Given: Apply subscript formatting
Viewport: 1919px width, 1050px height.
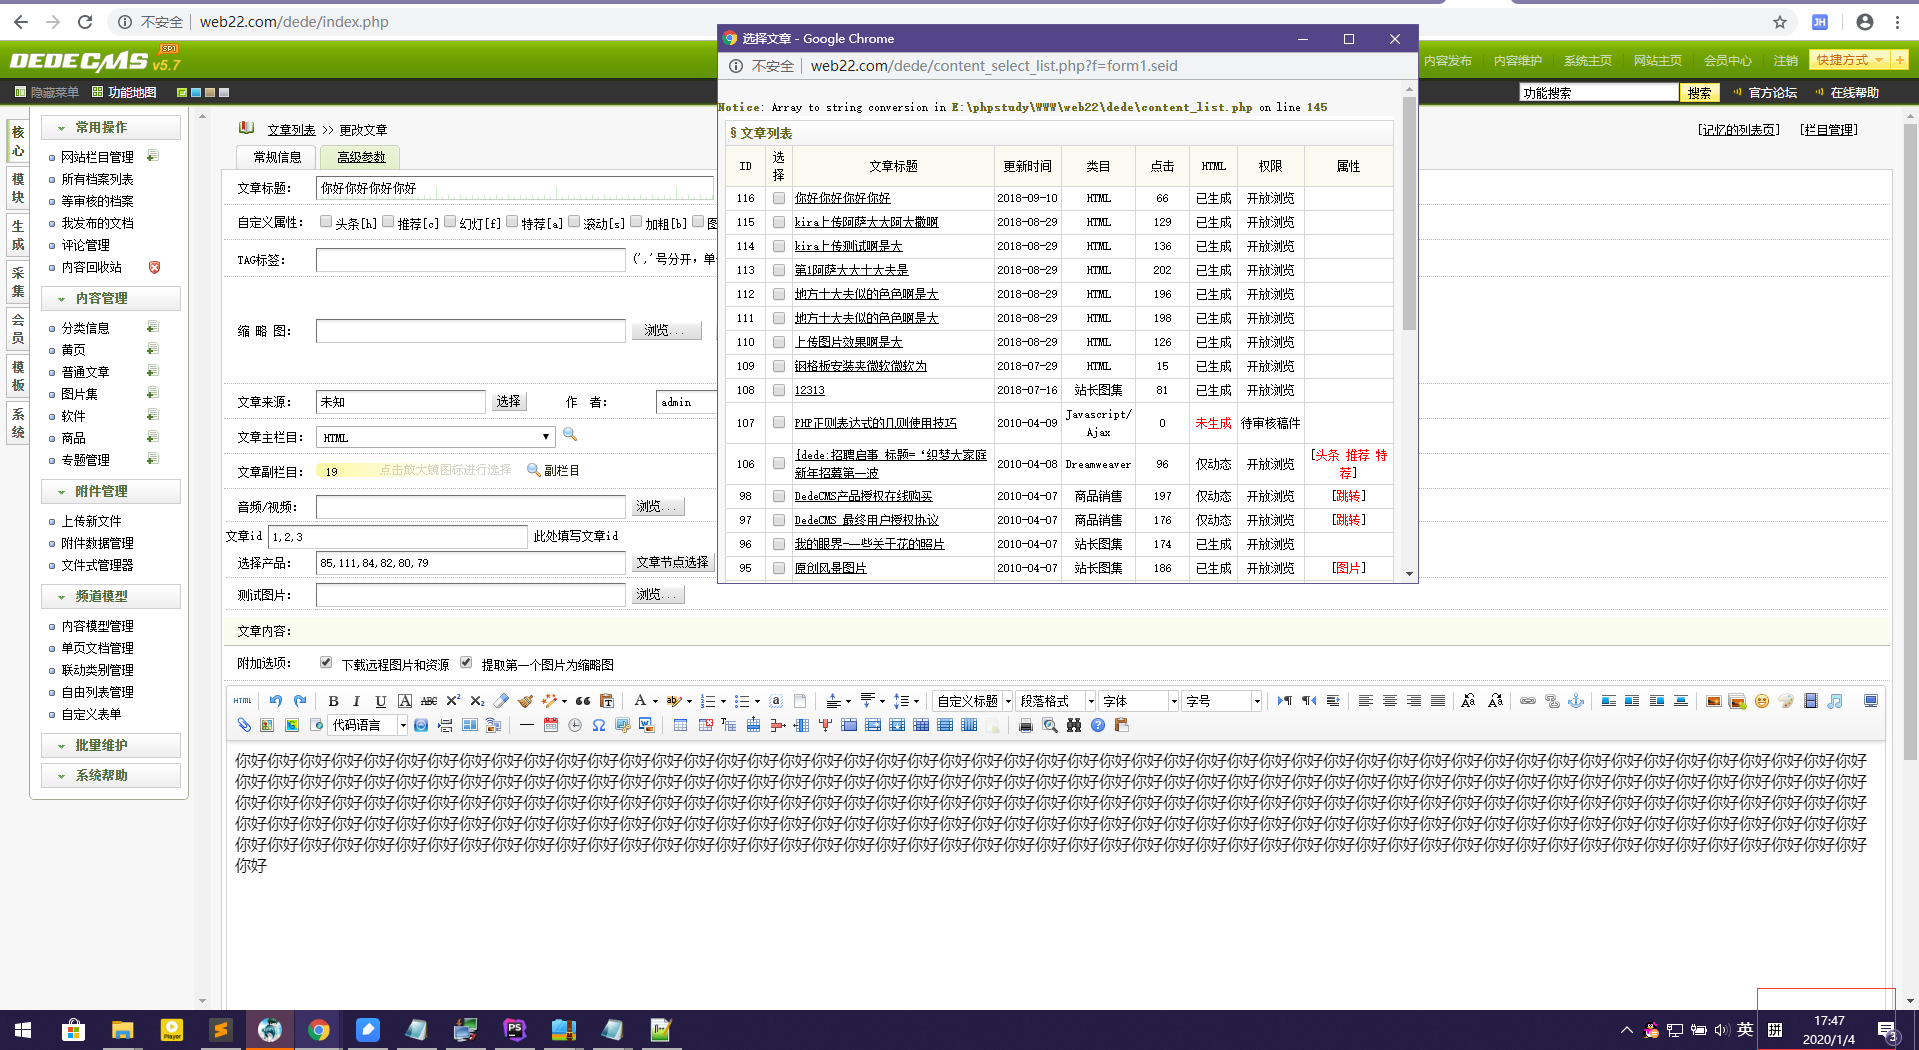Looking at the screenshot, I should pos(477,701).
